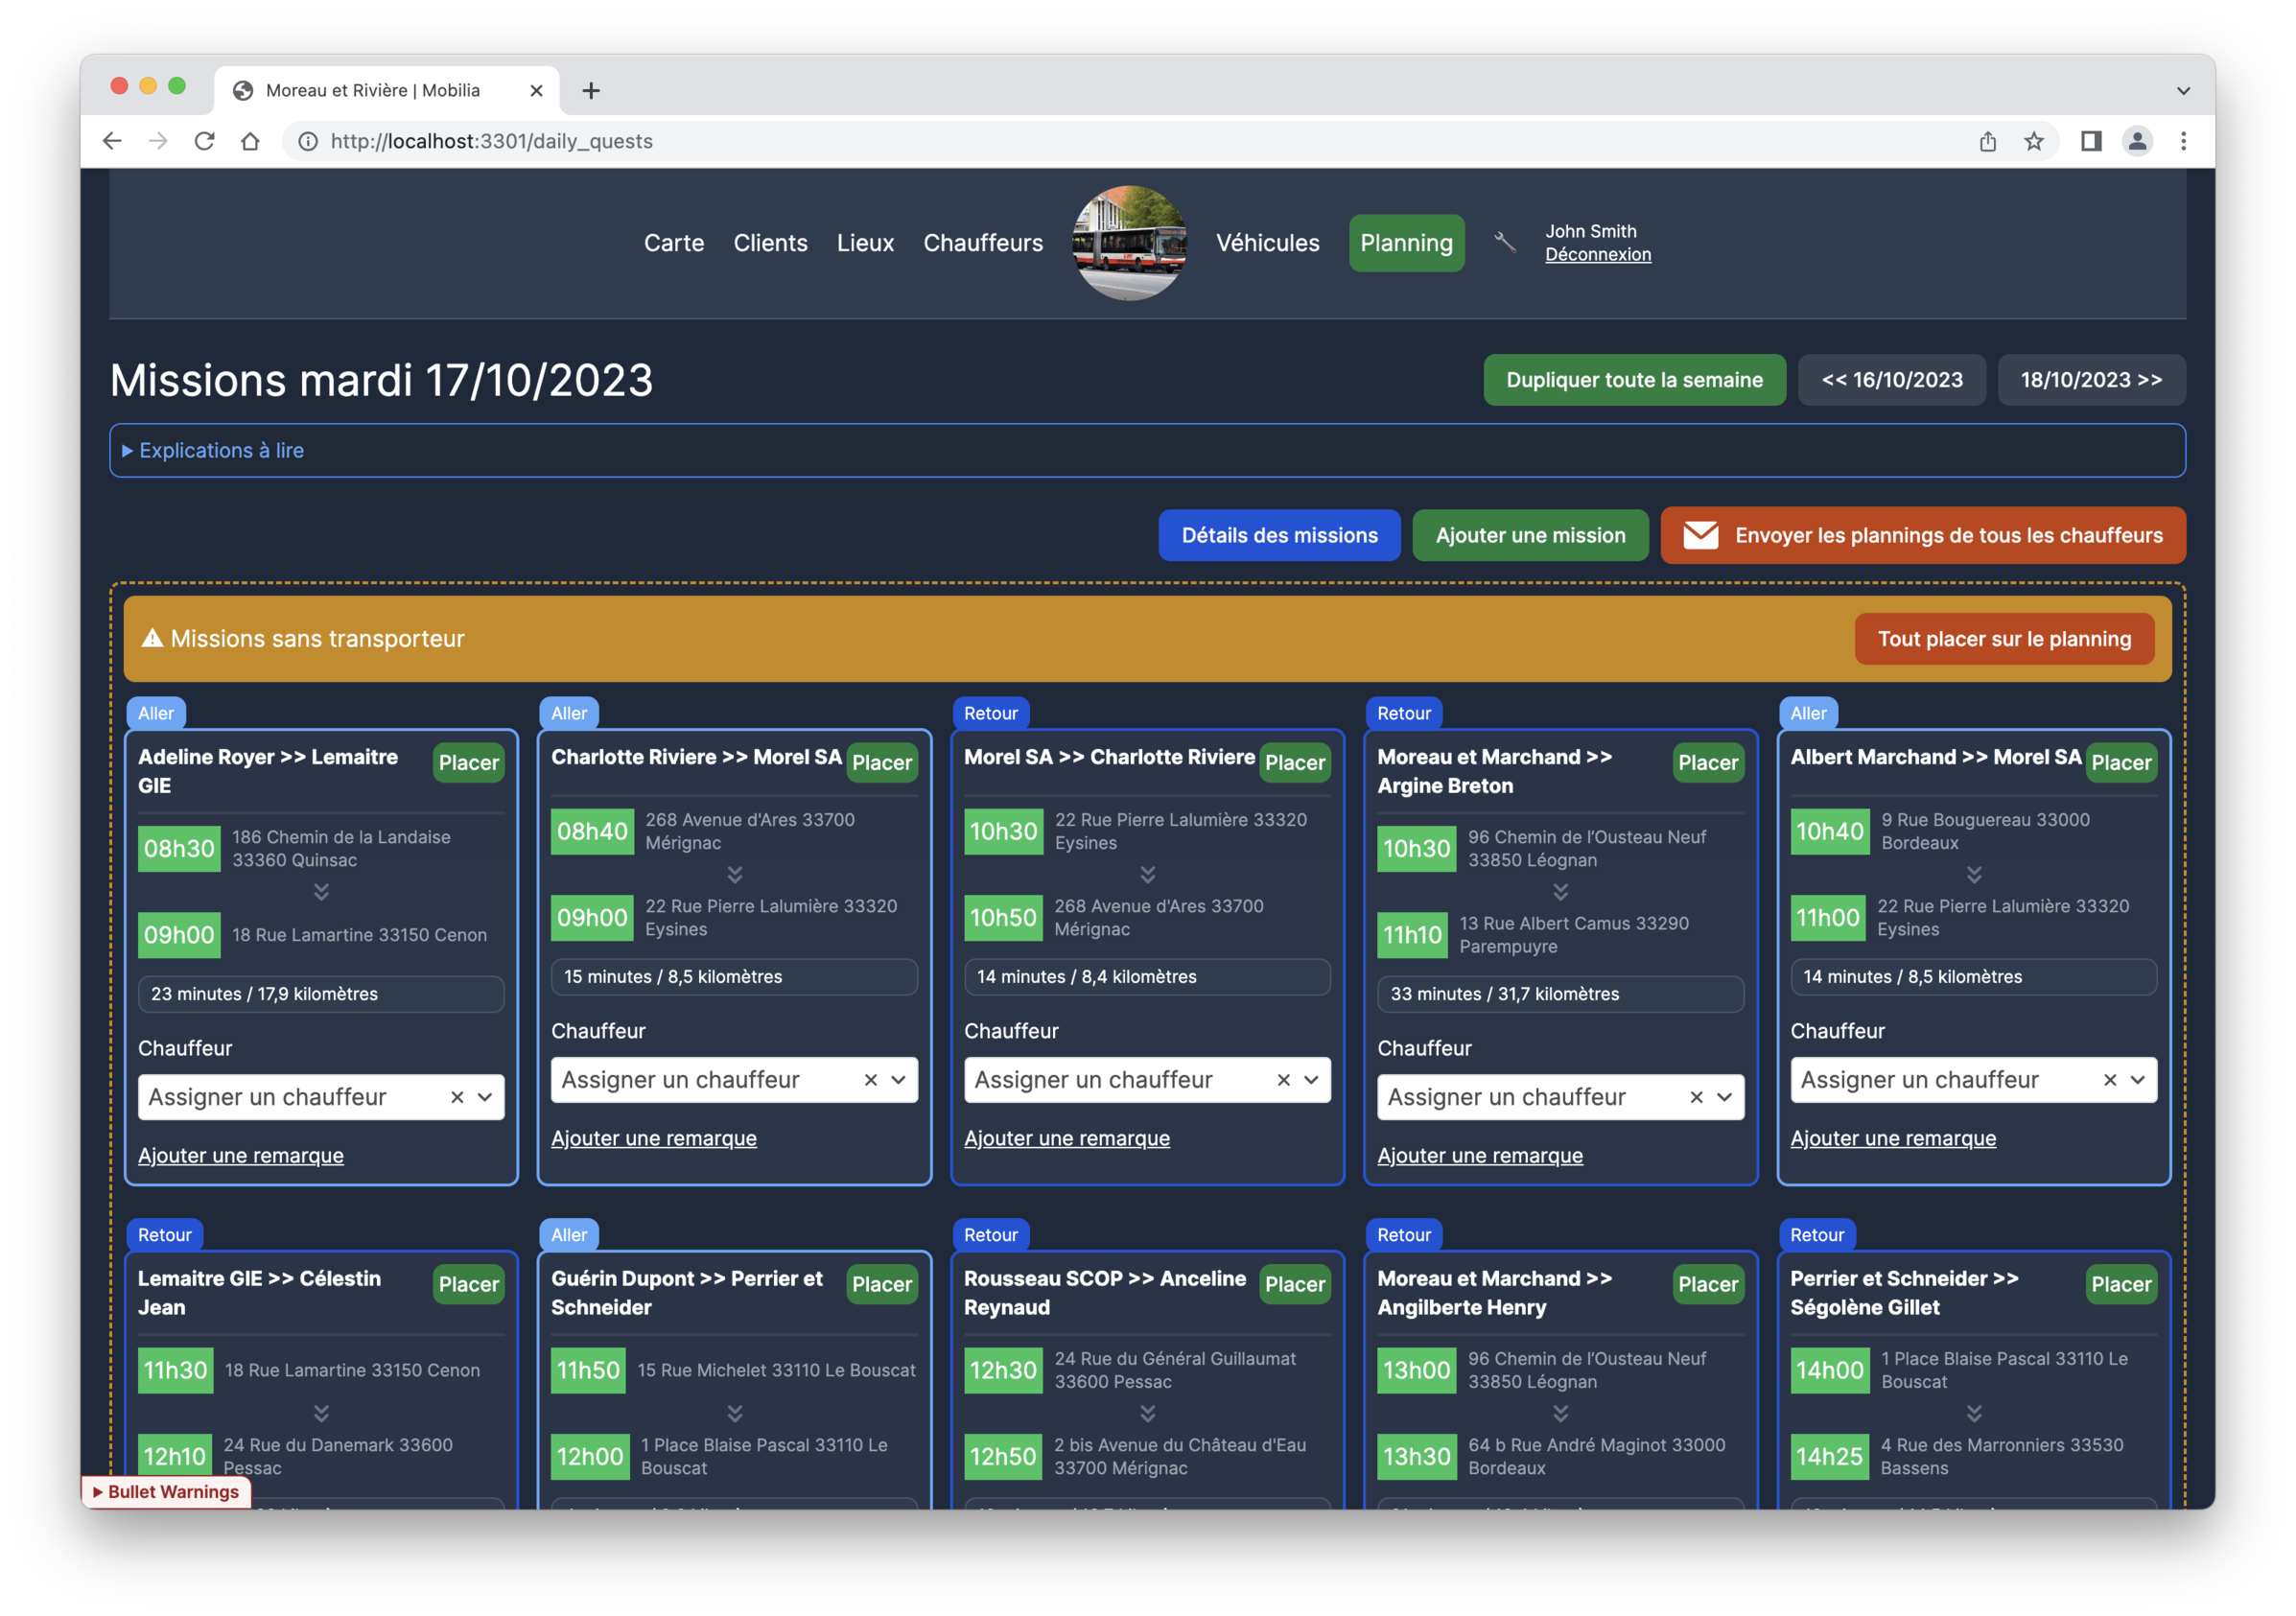Clear chauffeur for Charlotte Riviere >> Morel SA
The width and height of the screenshot is (2296, 1616).
[x=870, y=1080]
